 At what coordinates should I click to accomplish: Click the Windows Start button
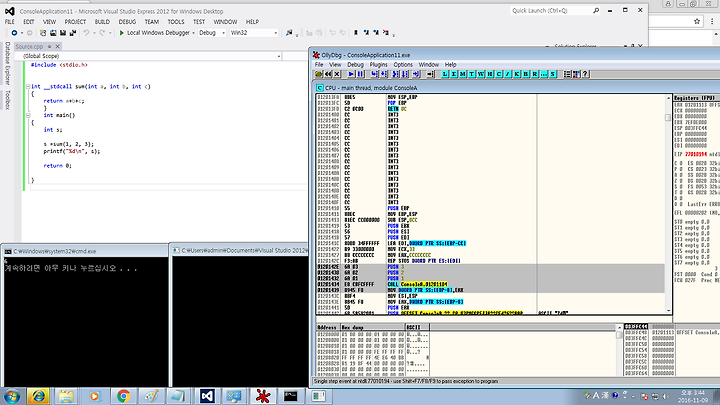(12, 396)
